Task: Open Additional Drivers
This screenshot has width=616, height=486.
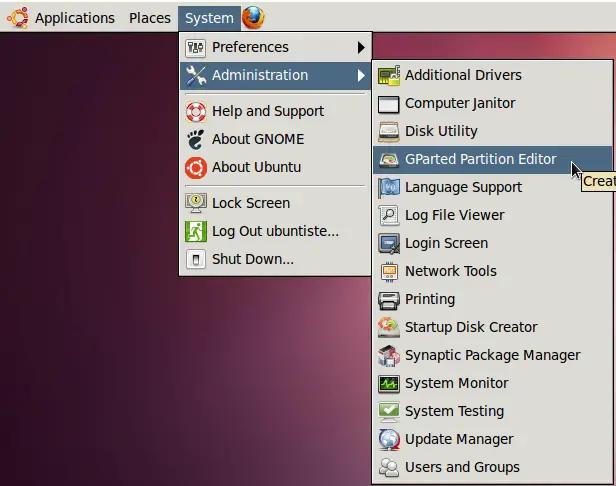Action: click(x=493, y=75)
